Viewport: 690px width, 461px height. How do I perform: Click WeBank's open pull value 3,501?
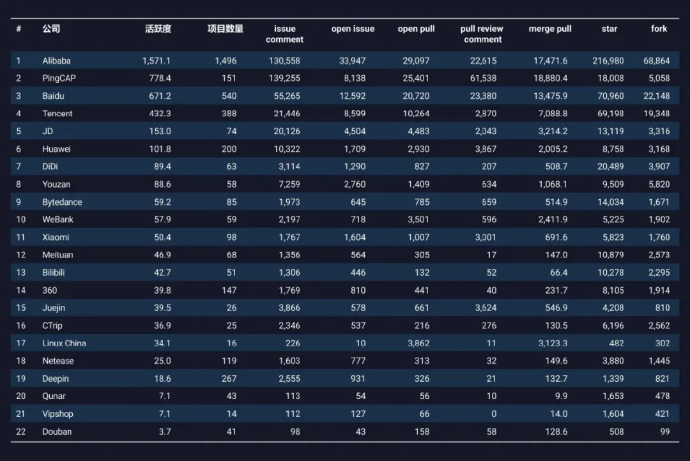click(x=418, y=220)
